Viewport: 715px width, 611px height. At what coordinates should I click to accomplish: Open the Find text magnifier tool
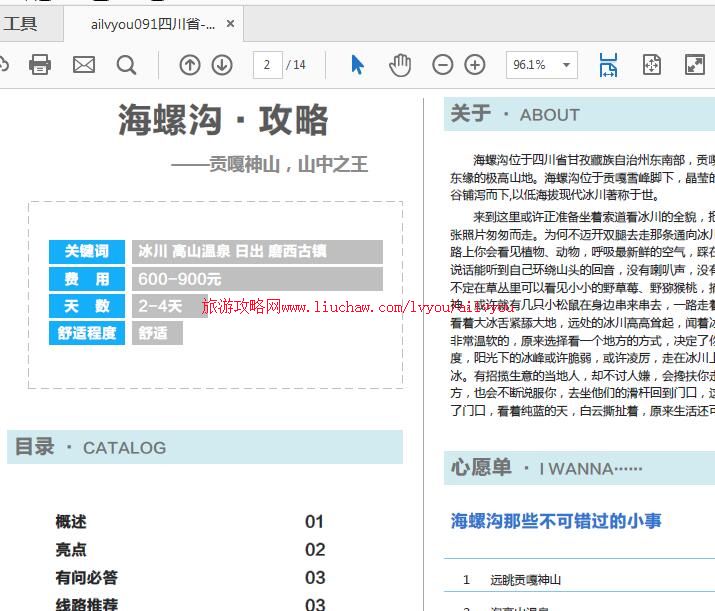point(126,65)
